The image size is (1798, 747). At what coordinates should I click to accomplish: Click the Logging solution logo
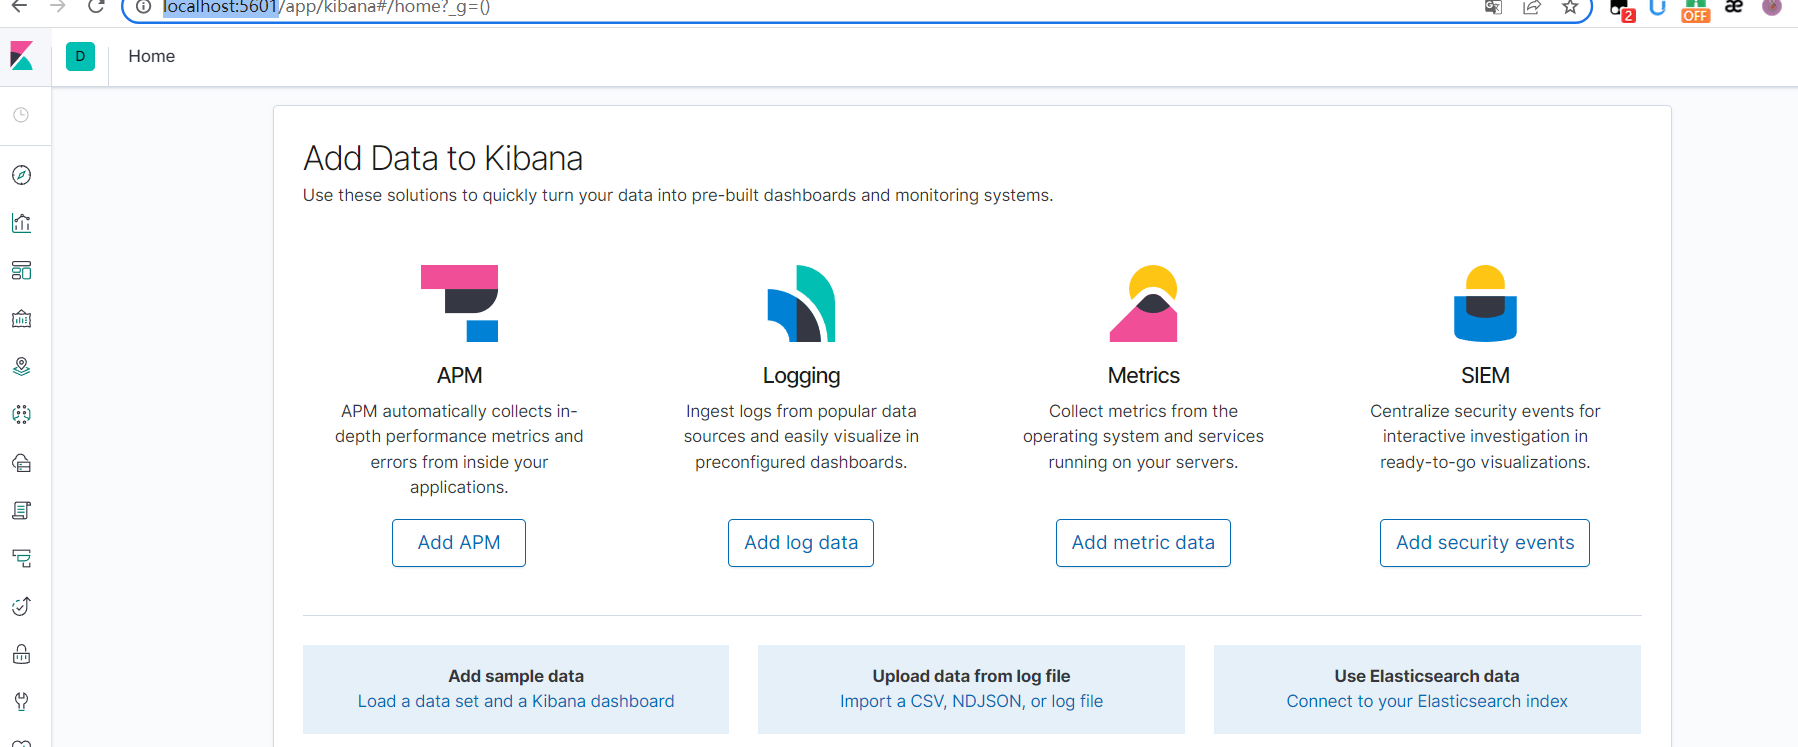click(x=801, y=304)
